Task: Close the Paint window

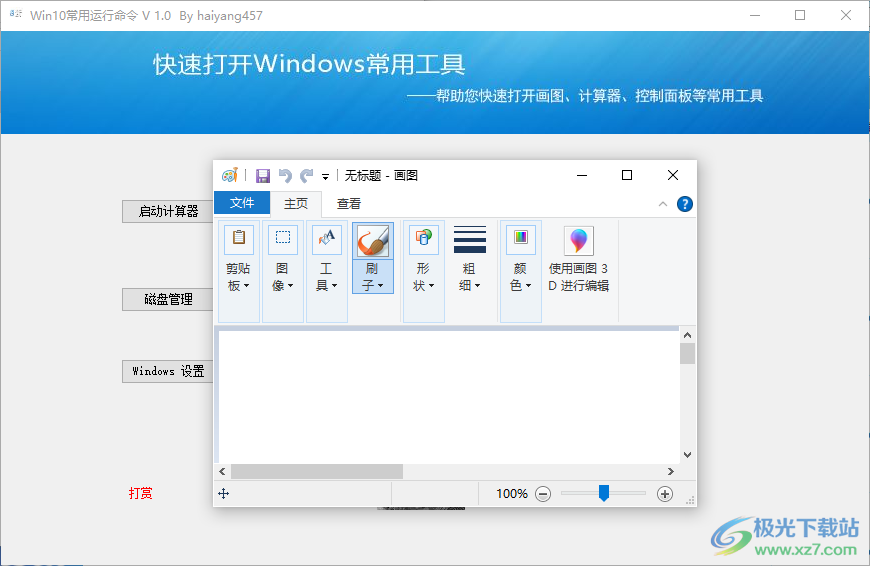Action: [673, 175]
